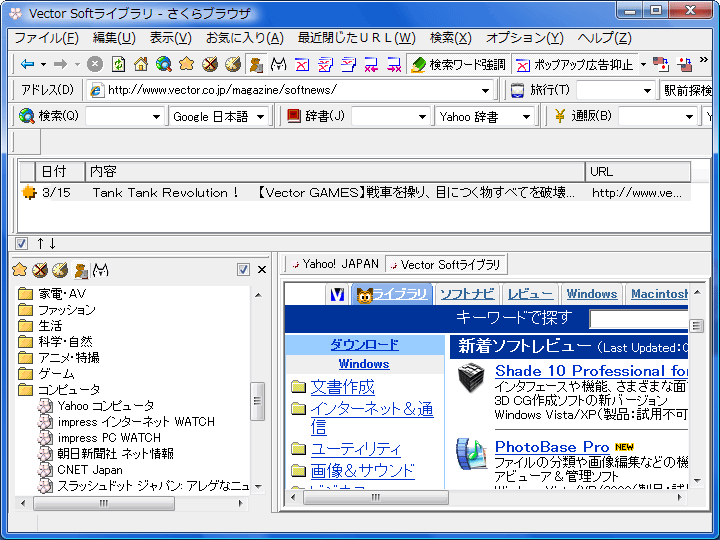Toggle the checkbox next to the up/down arrows

[21, 243]
